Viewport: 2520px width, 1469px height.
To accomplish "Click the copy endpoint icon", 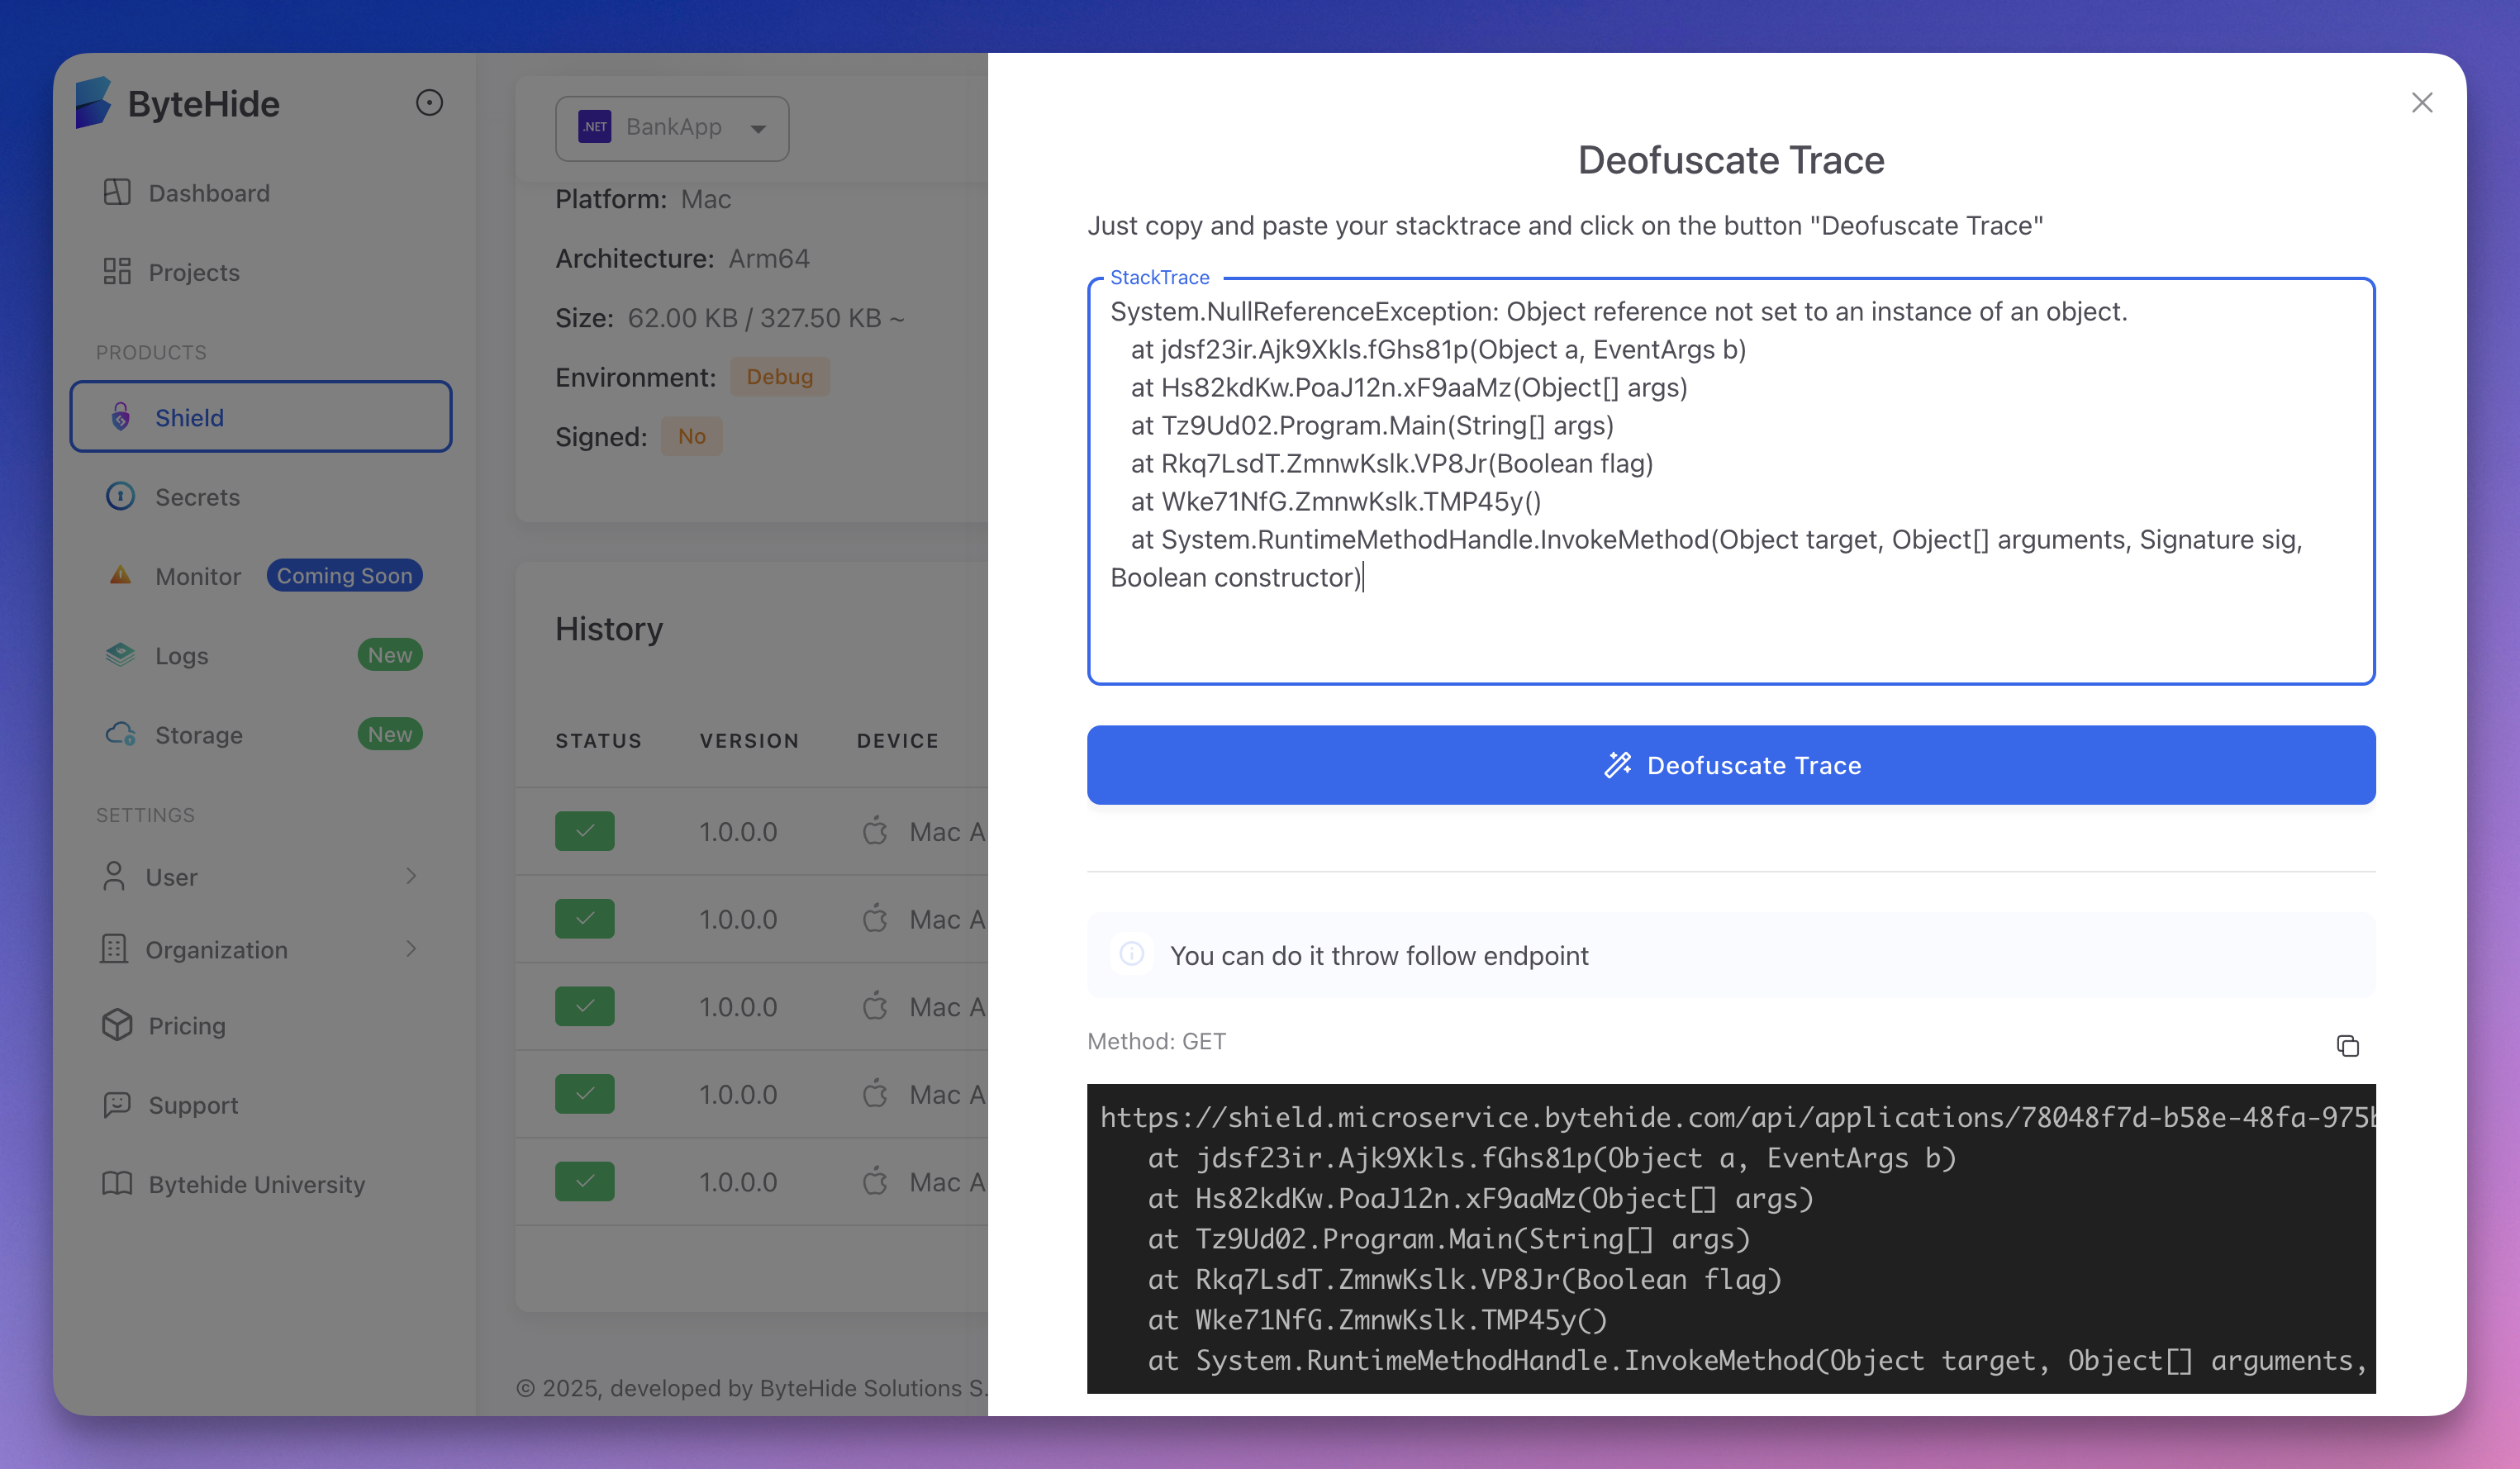I will [x=2347, y=1045].
